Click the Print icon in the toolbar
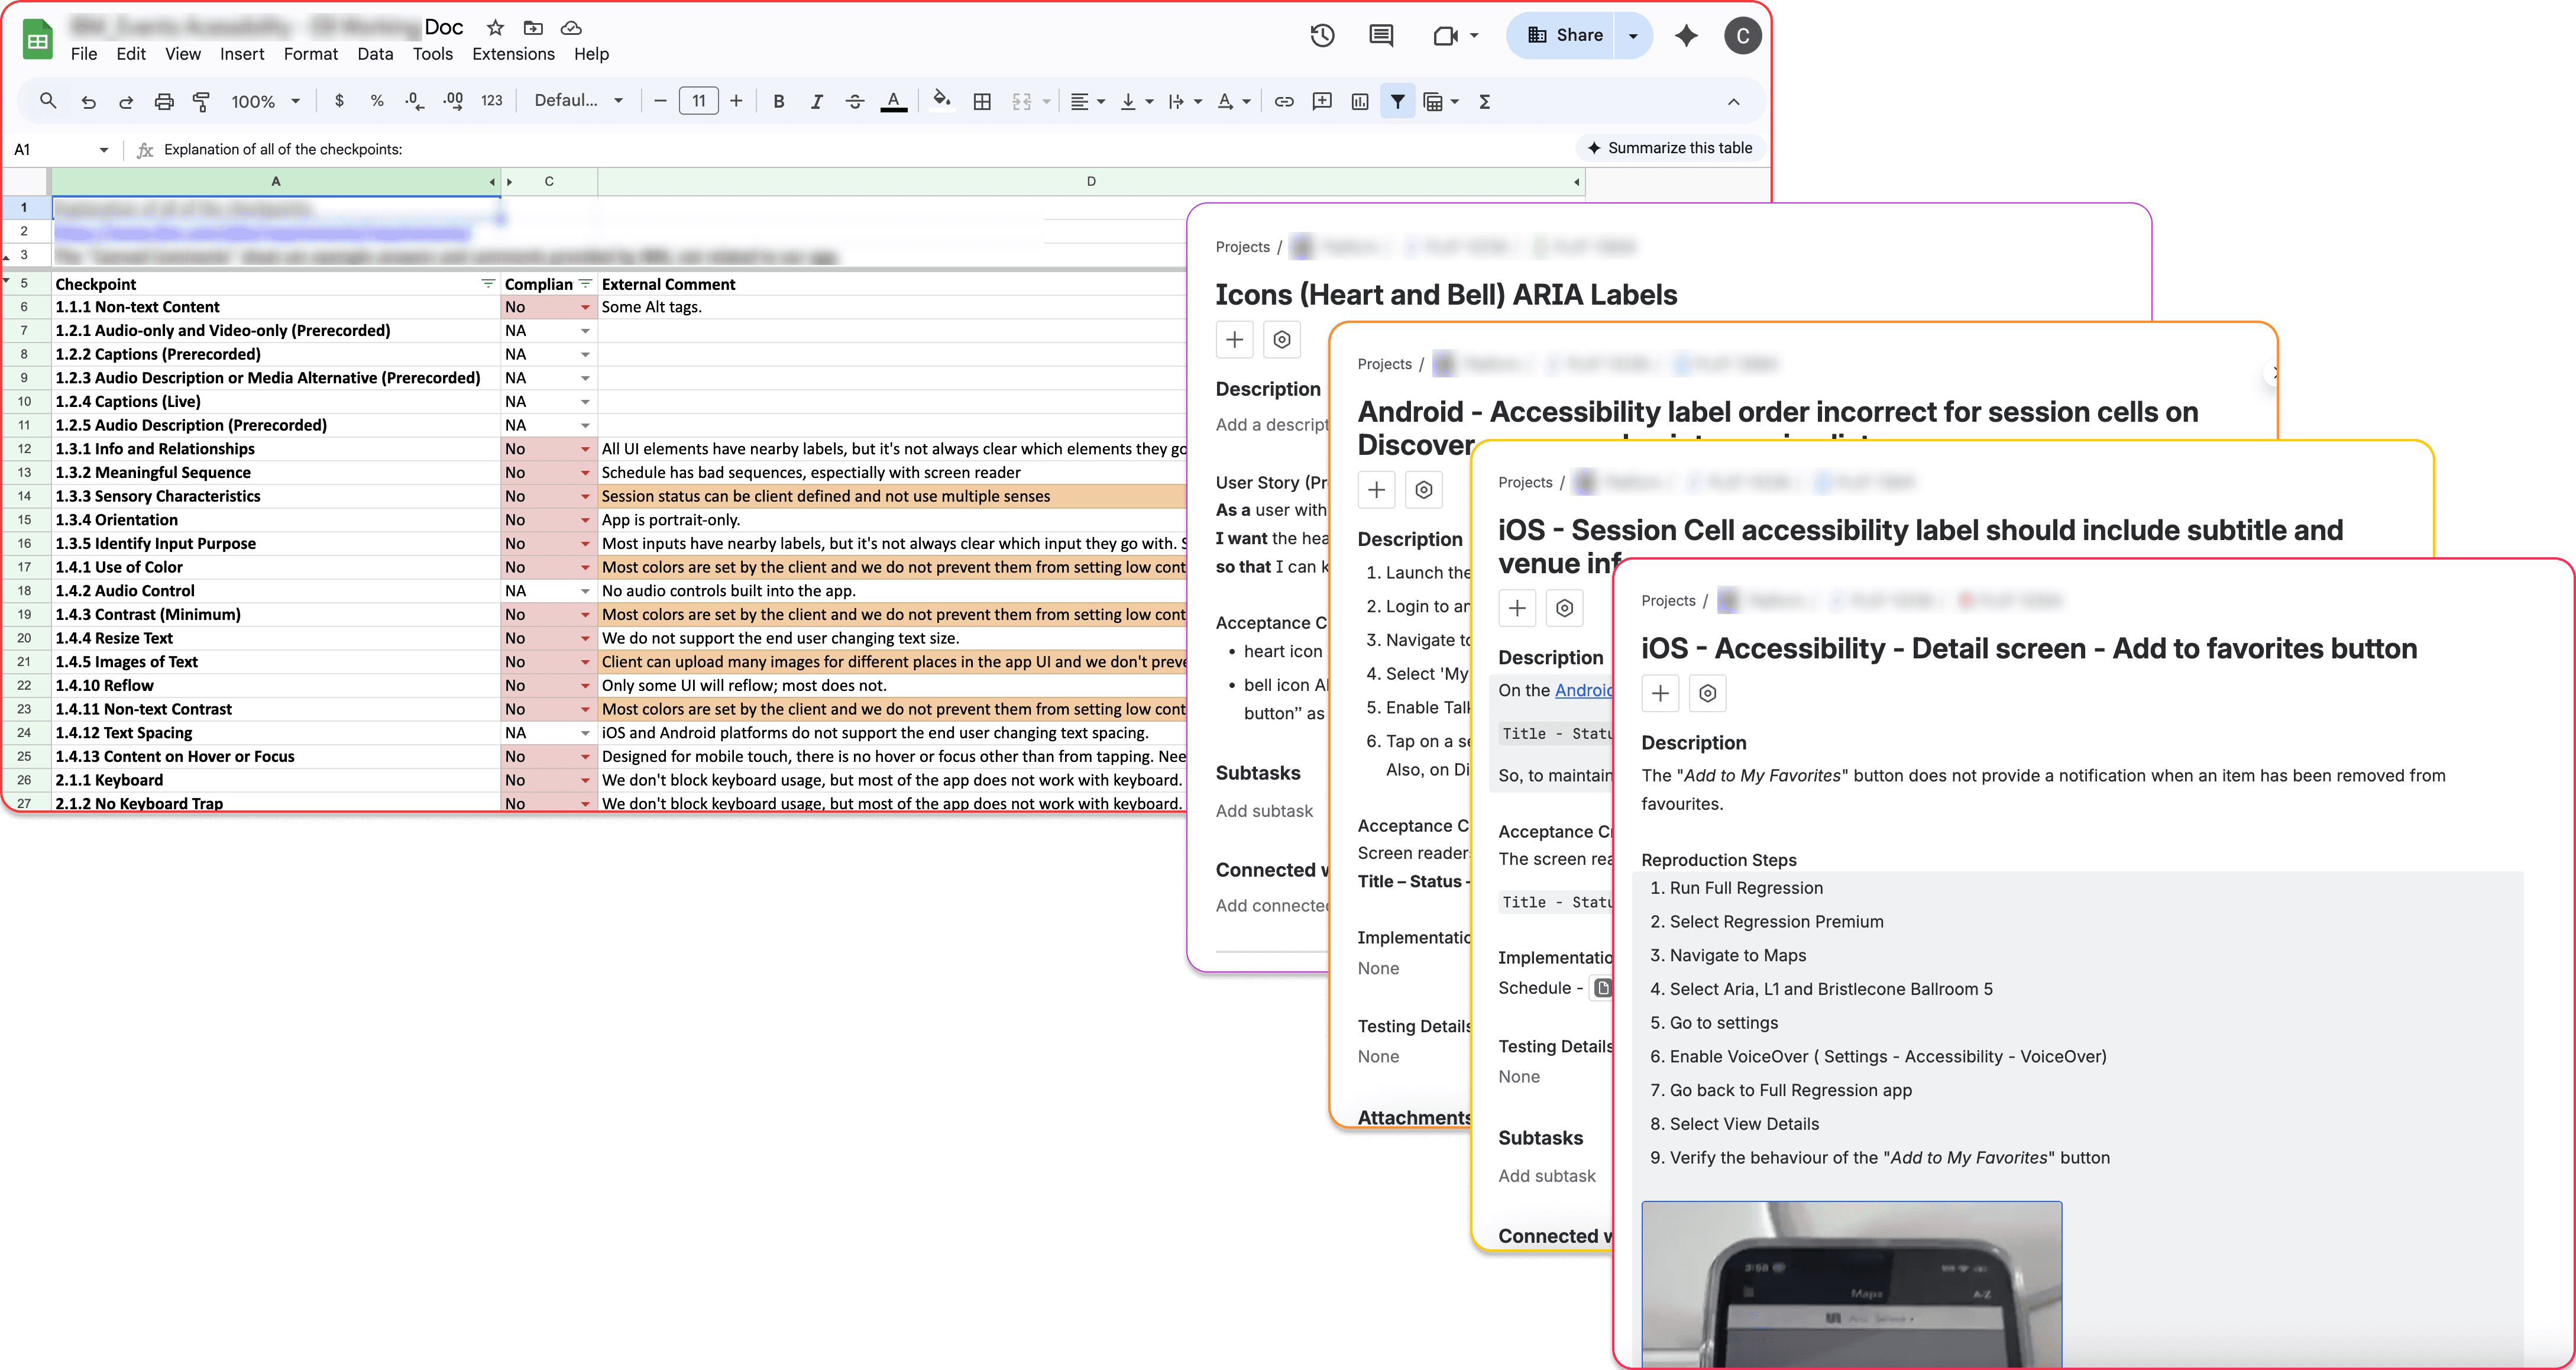Image resolution: width=2576 pixels, height=1370 pixels. pos(164,101)
